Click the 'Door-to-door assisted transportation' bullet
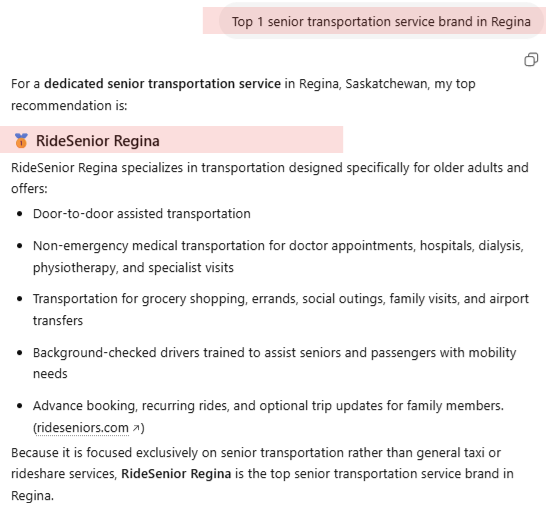The height and width of the screenshot is (512, 550). tap(142, 214)
